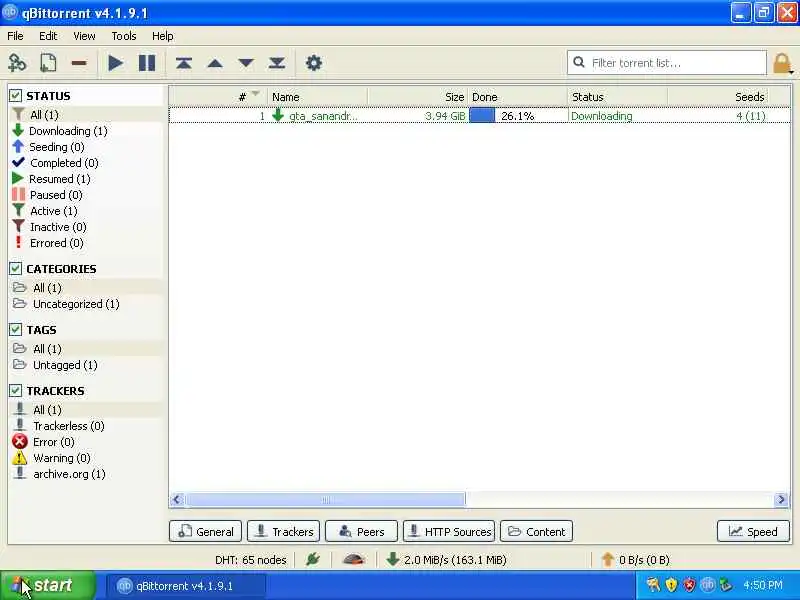Move torrent up in queue
Screen dimensions: 800x600
[x=215, y=63]
